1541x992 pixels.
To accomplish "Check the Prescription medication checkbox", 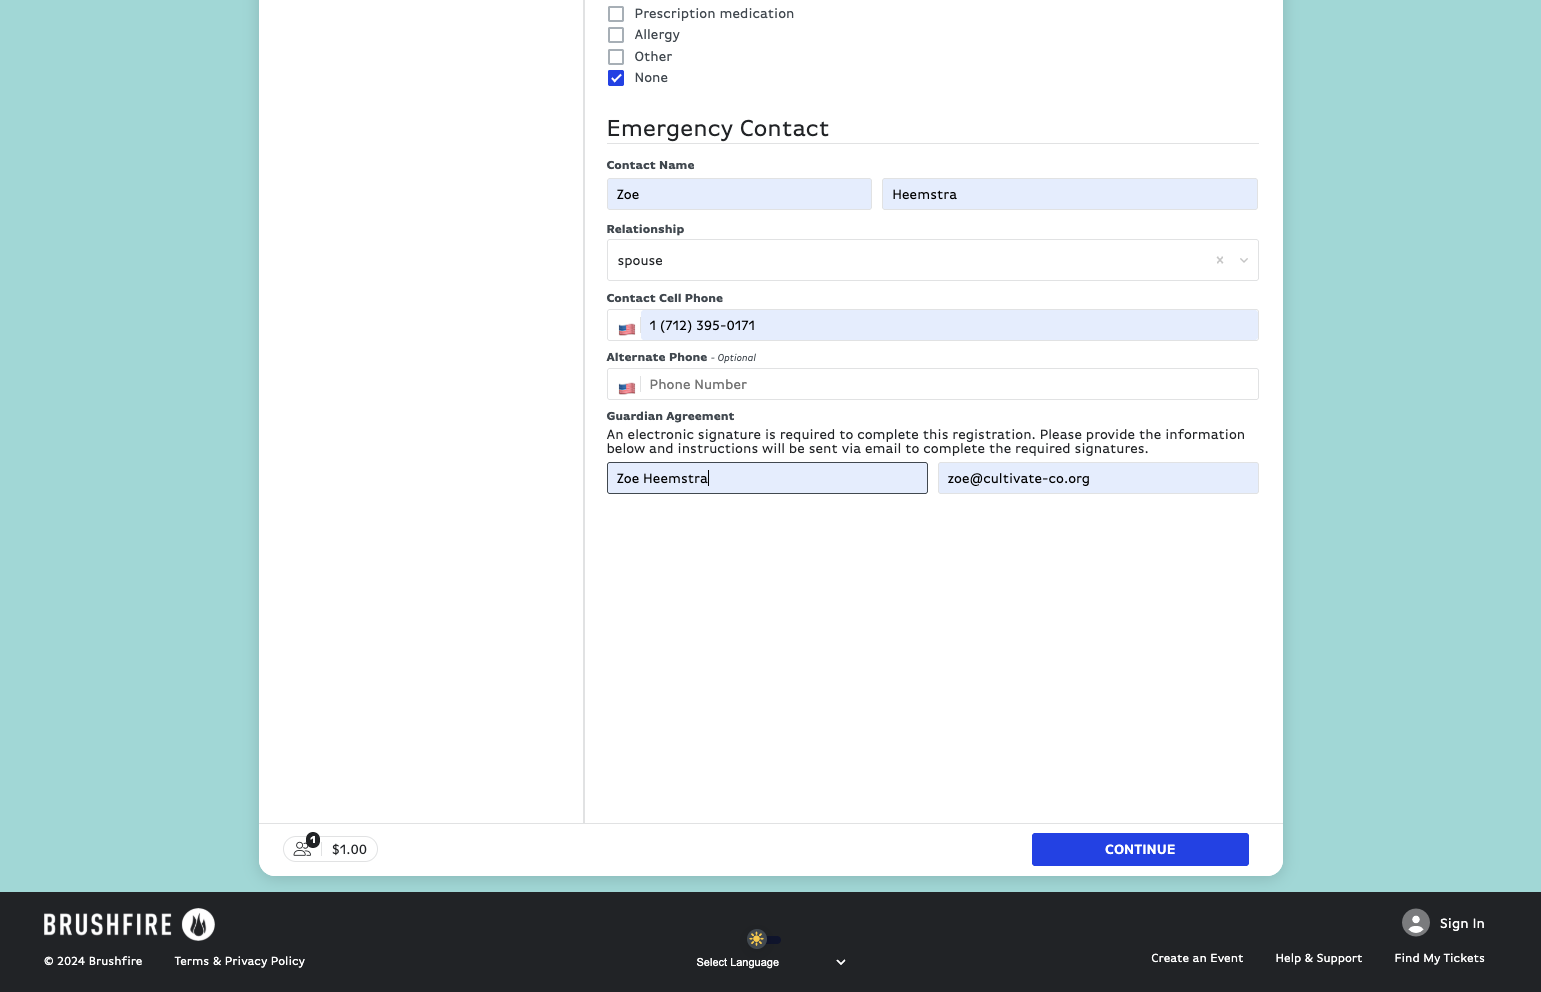I will pyautogui.click(x=616, y=14).
